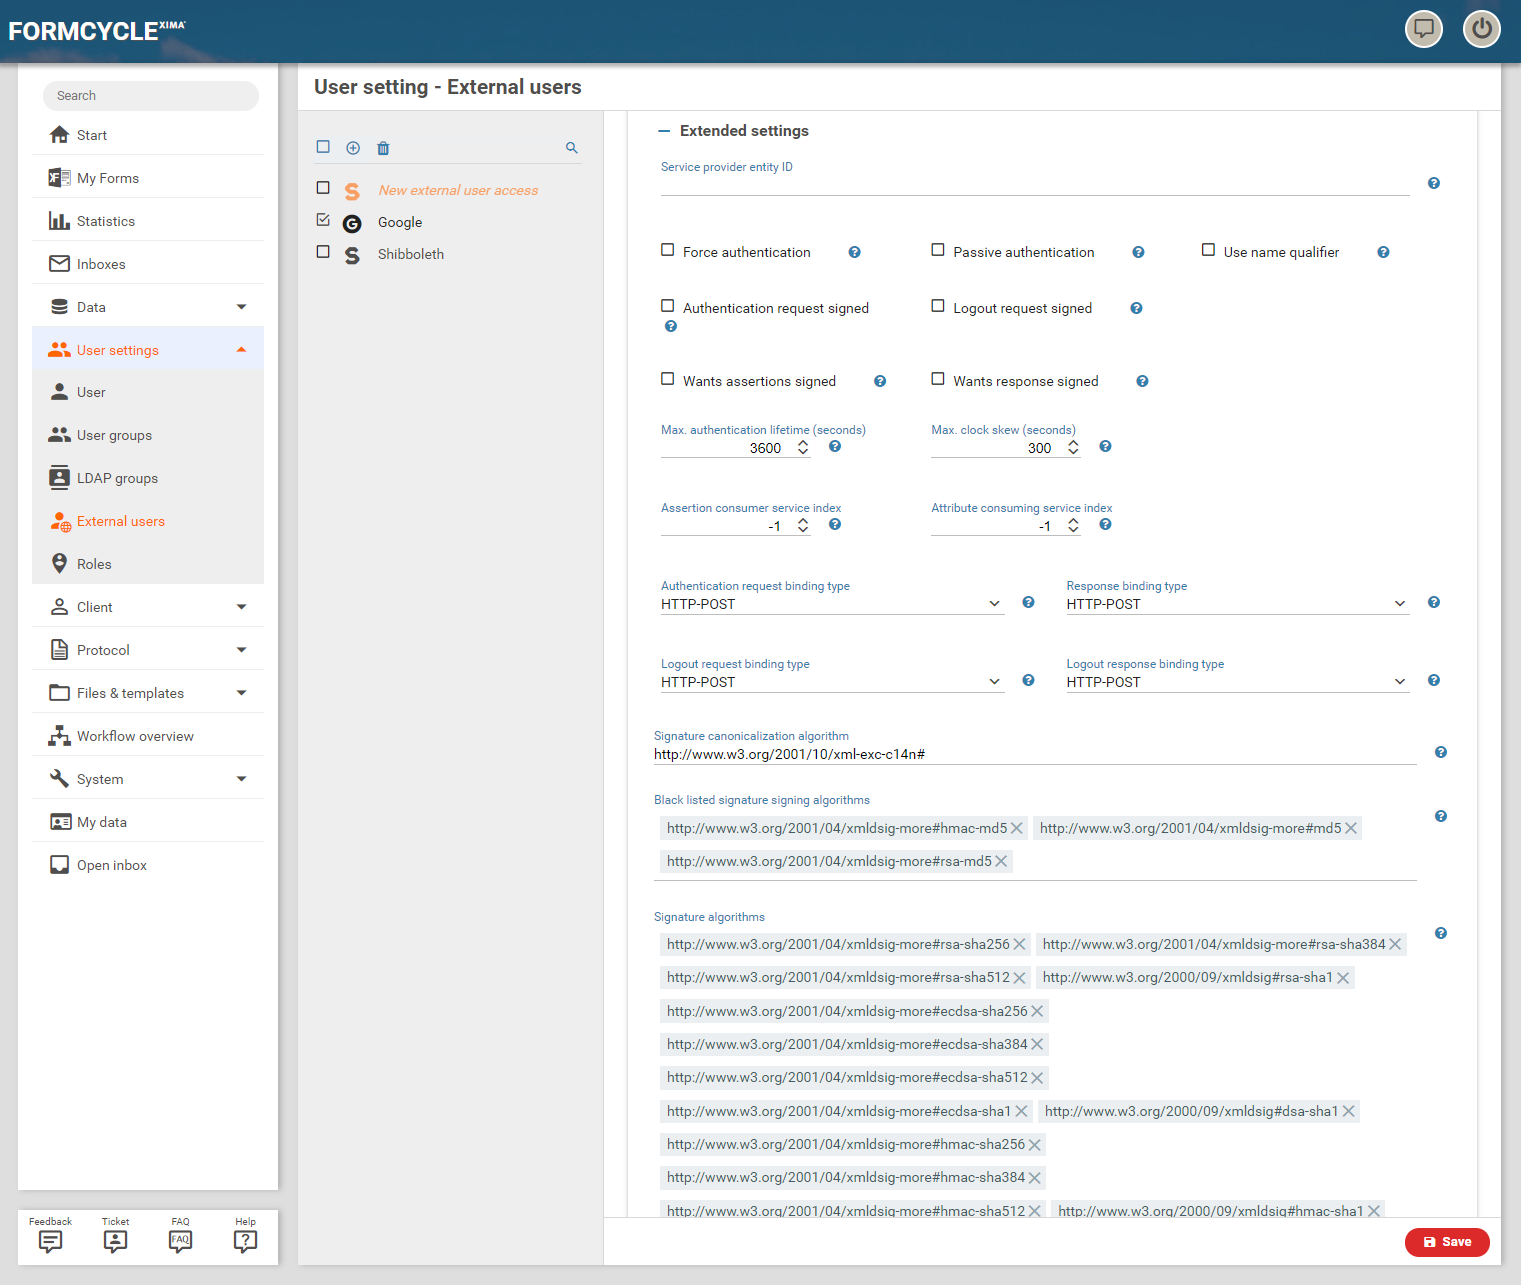1521x1285 pixels.
Task: Show help for Signature algorithms
Action: [x=1441, y=933]
